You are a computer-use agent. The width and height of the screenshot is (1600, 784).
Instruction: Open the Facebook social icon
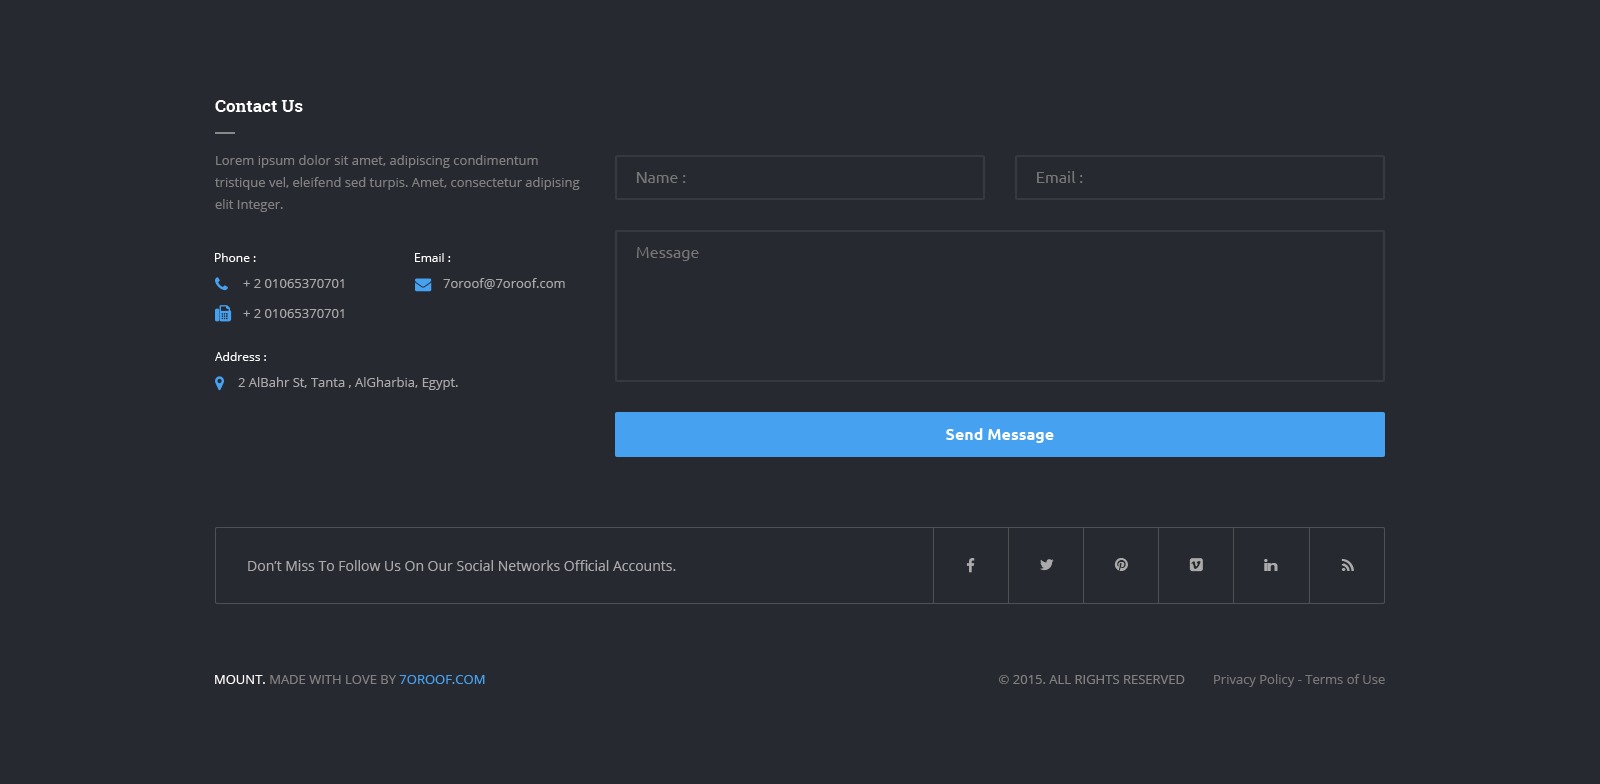click(x=970, y=565)
